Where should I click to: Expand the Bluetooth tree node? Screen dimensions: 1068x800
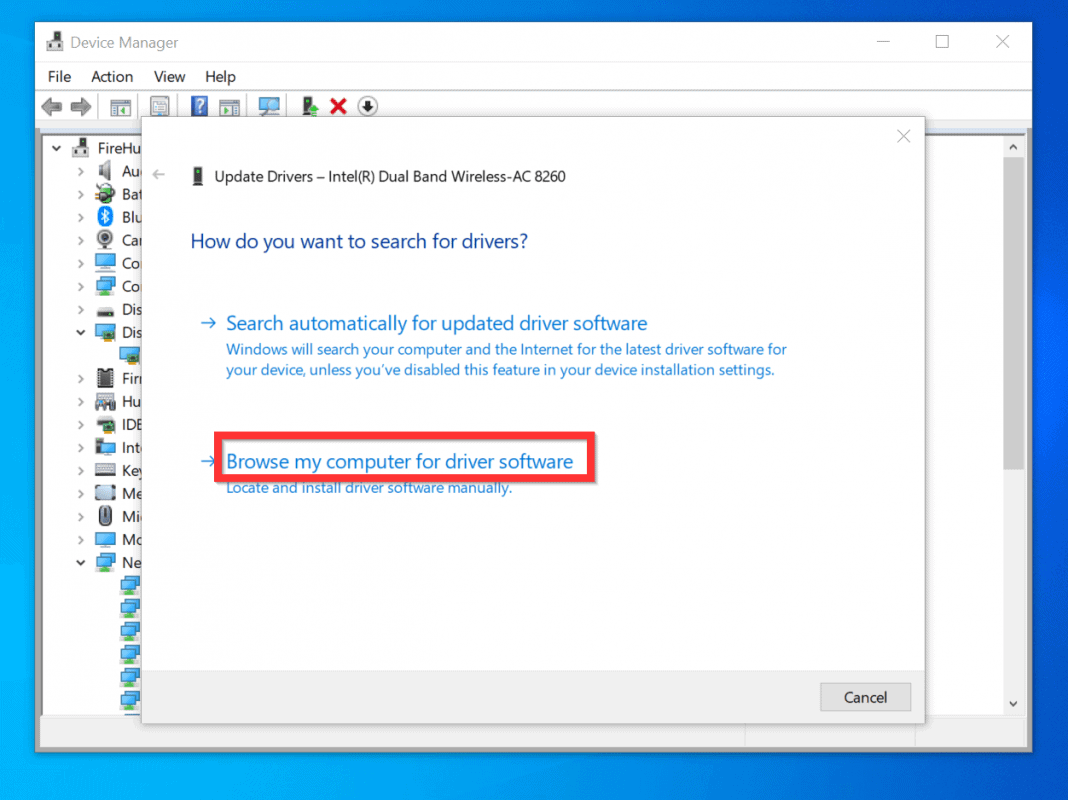coord(81,217)
